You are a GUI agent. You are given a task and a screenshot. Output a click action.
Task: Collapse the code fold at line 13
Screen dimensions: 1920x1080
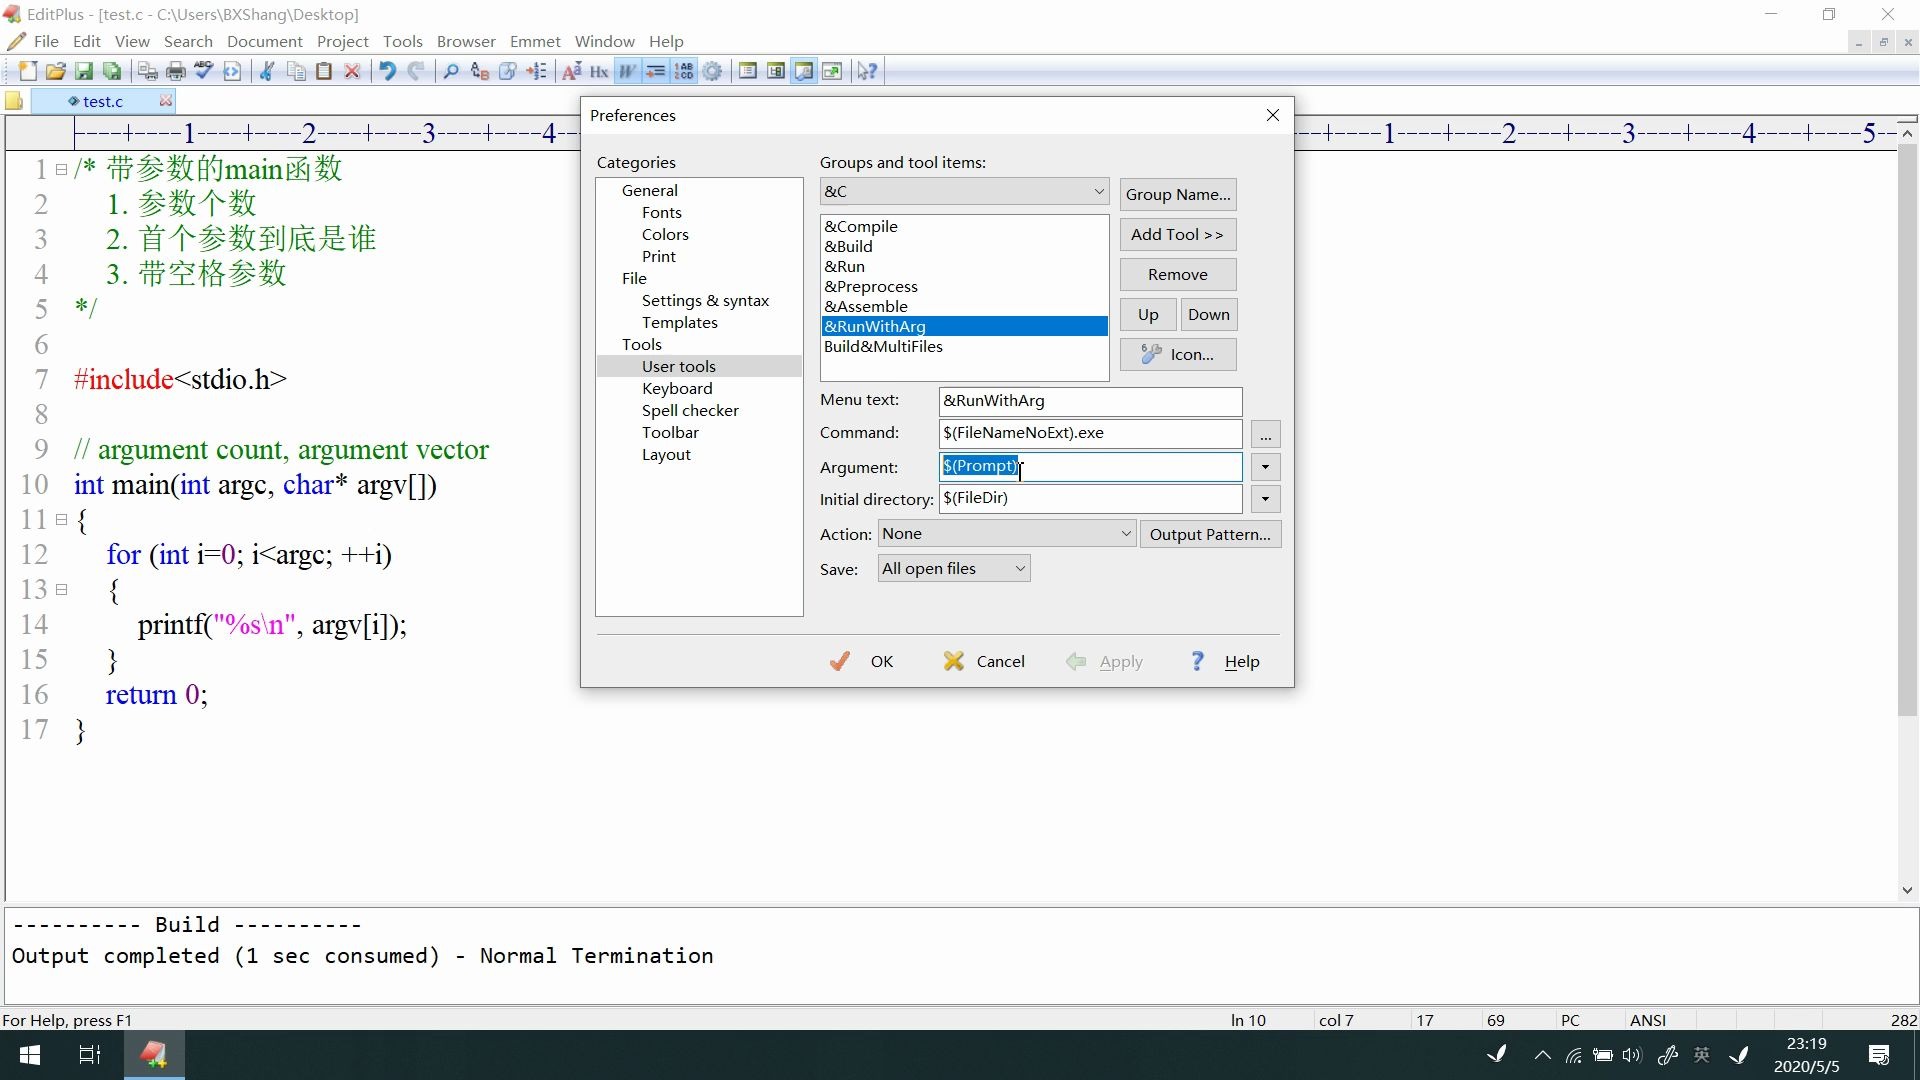pos(61,590)
